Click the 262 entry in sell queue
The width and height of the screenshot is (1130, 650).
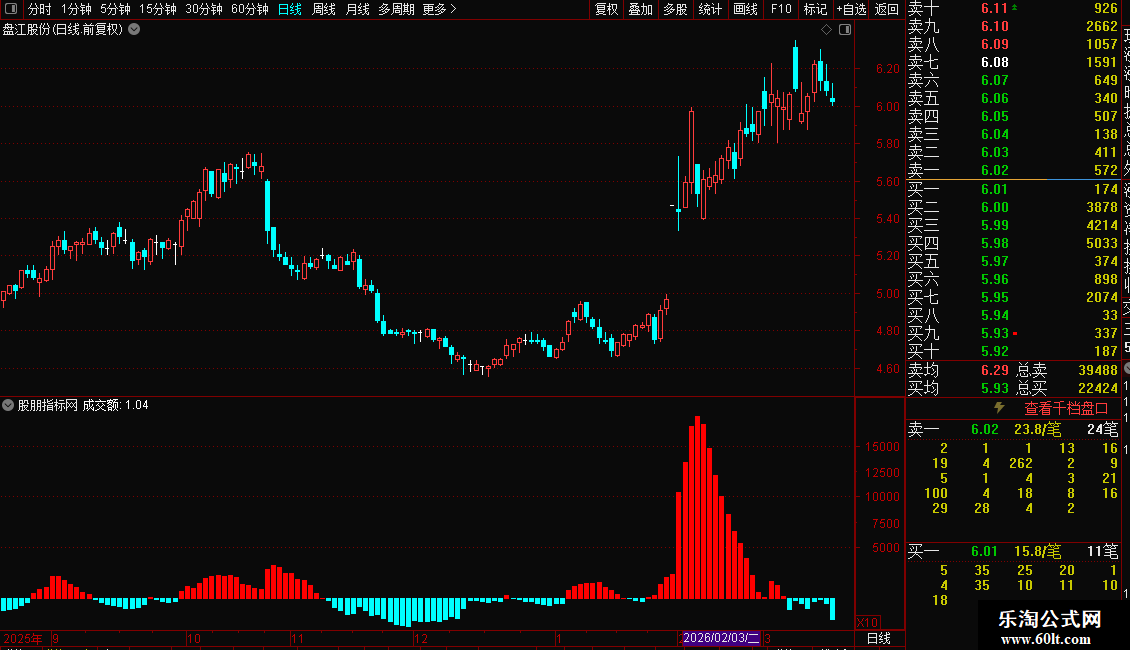point(1021,463)
